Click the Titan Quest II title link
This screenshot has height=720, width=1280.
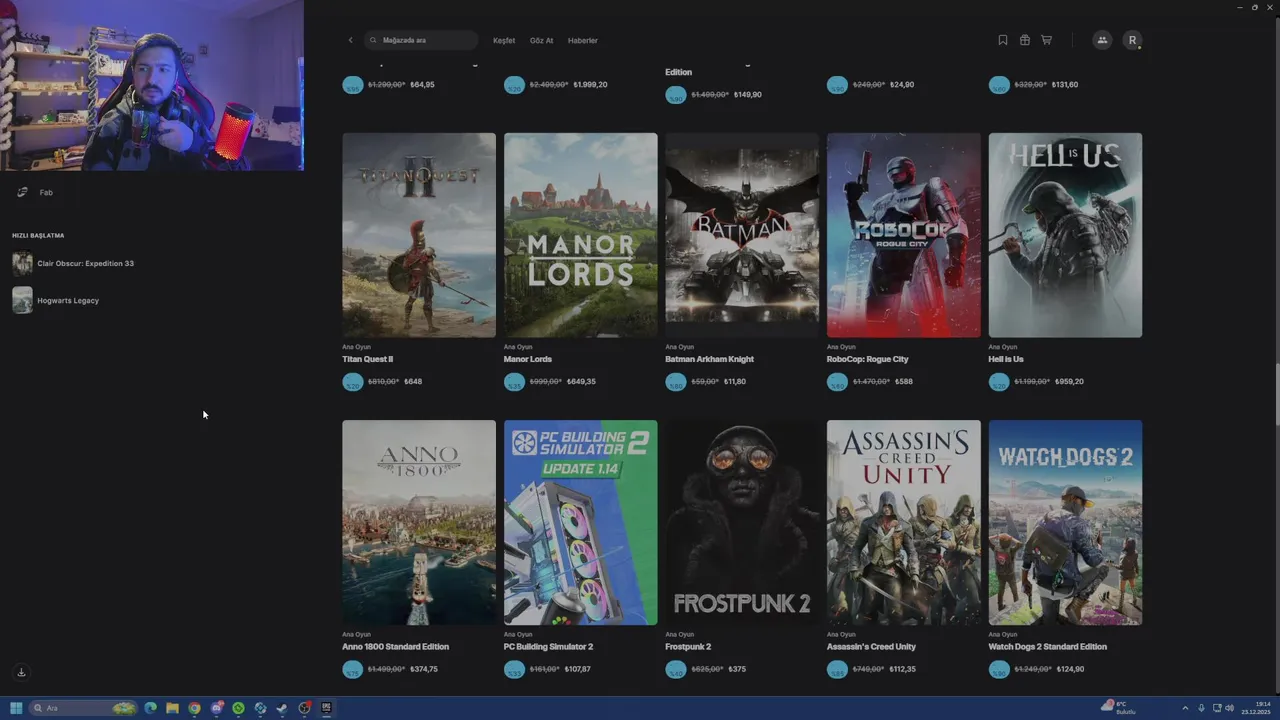(x=367, y=359)
